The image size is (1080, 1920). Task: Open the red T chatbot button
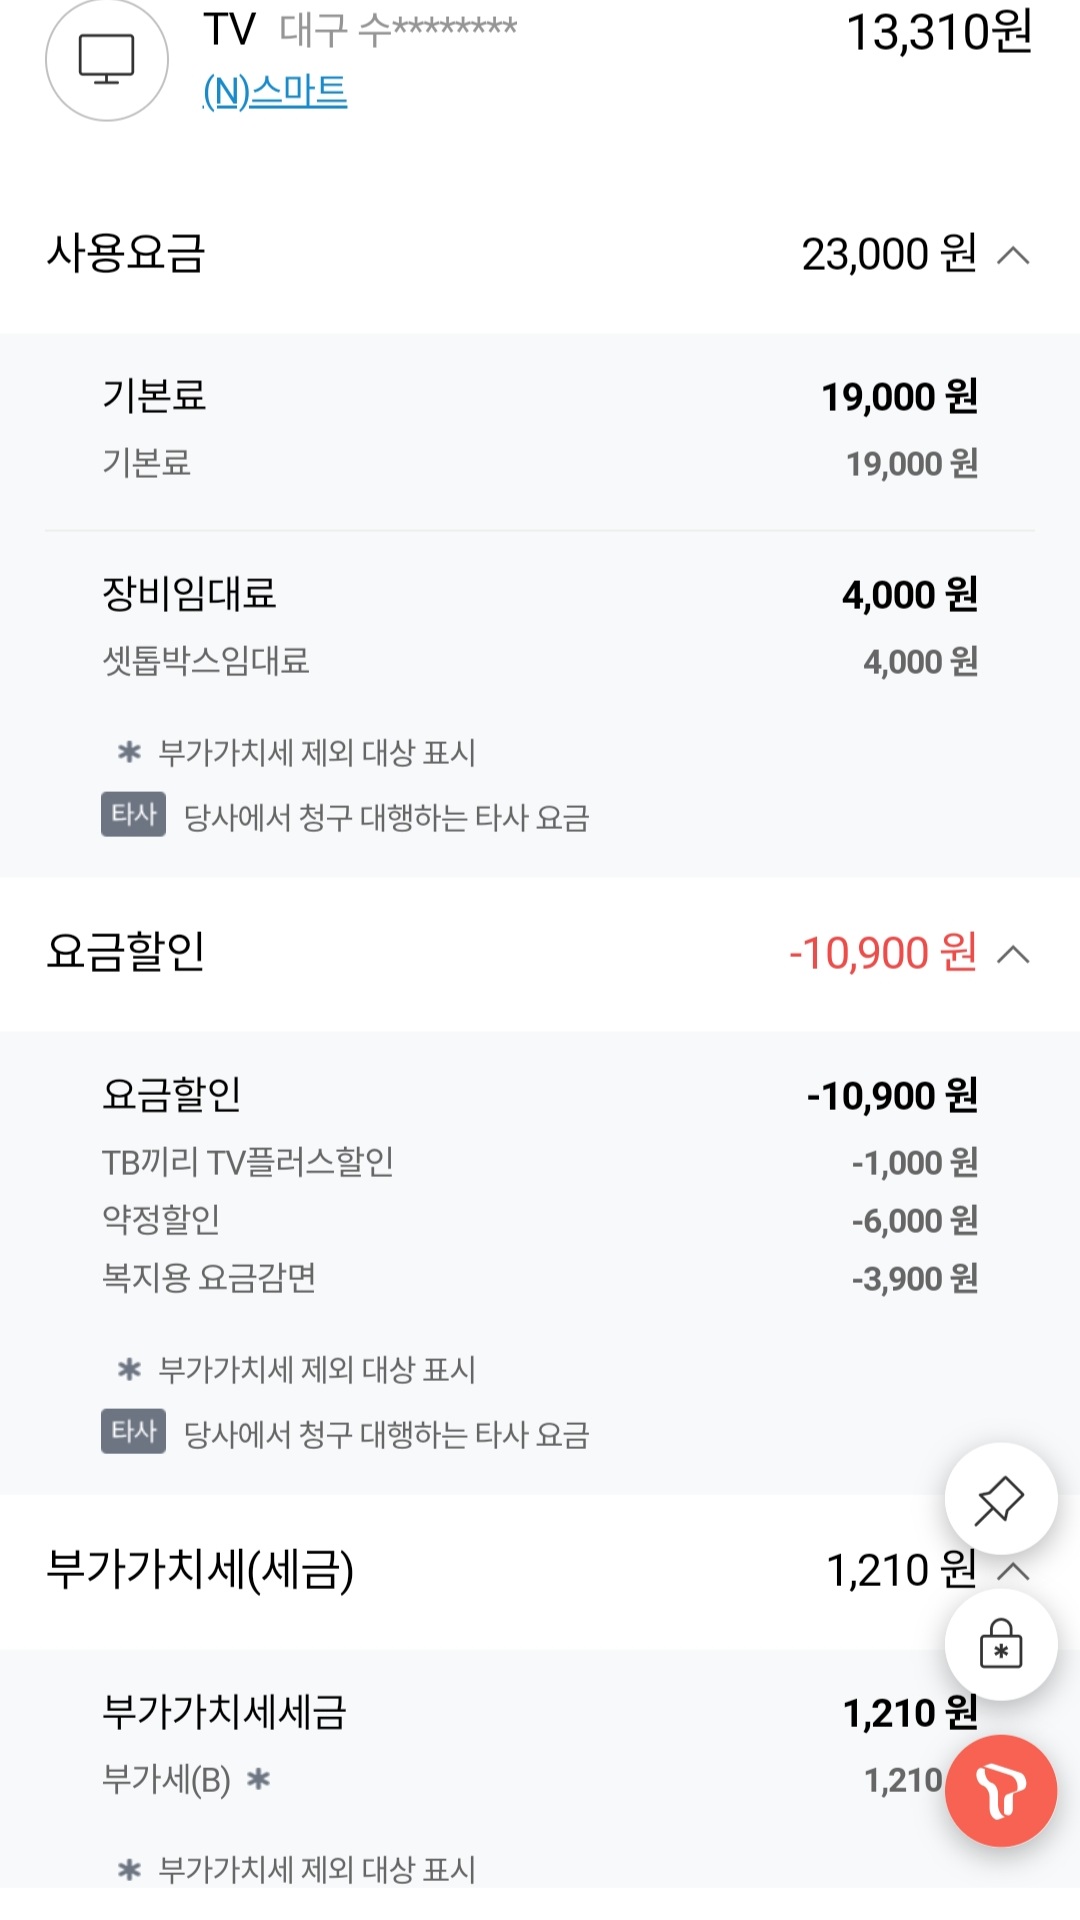tap(1000, 1790)
